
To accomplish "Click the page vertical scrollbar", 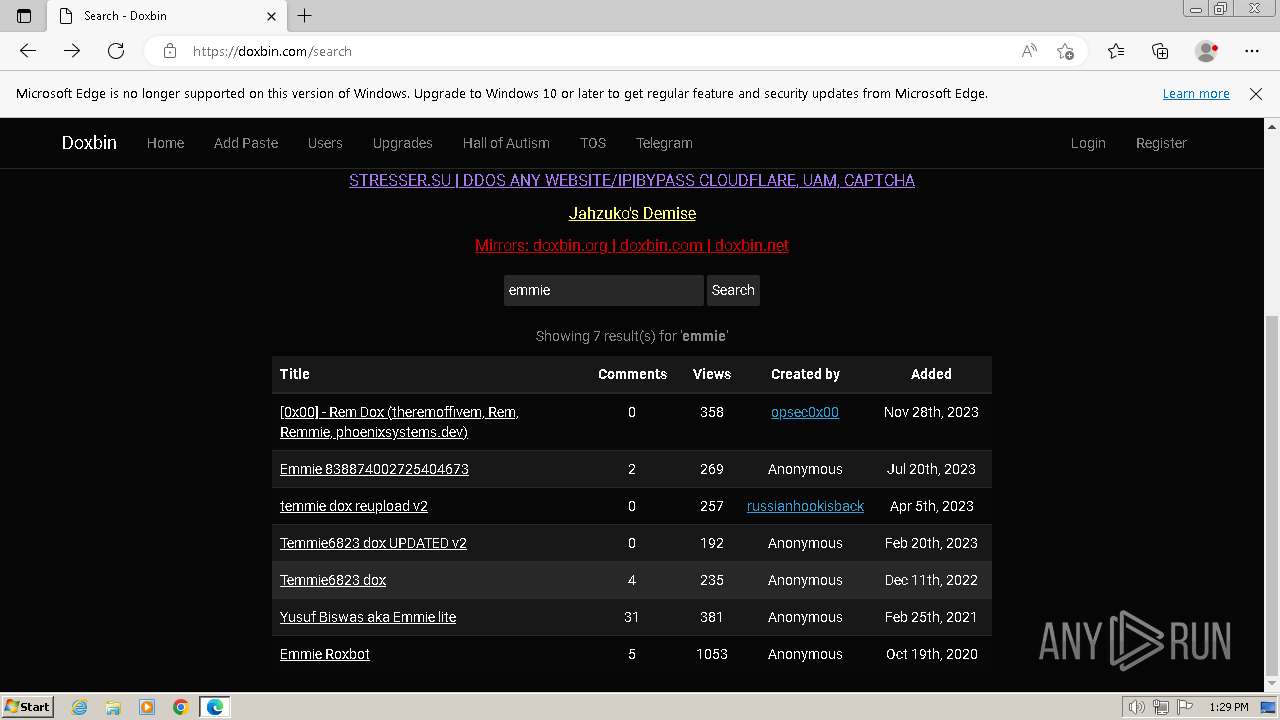I will coord(1272,495).
